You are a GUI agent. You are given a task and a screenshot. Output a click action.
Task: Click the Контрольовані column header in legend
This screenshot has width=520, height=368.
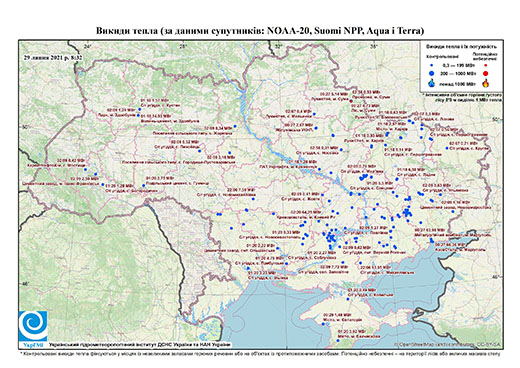tap(438, 57)
